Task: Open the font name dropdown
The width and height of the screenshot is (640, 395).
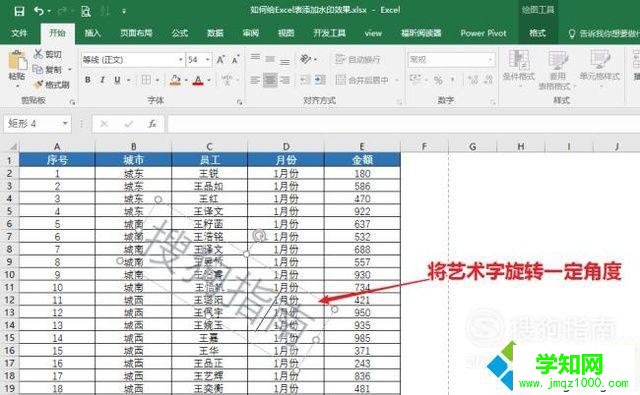Action: tap(180, 60)
